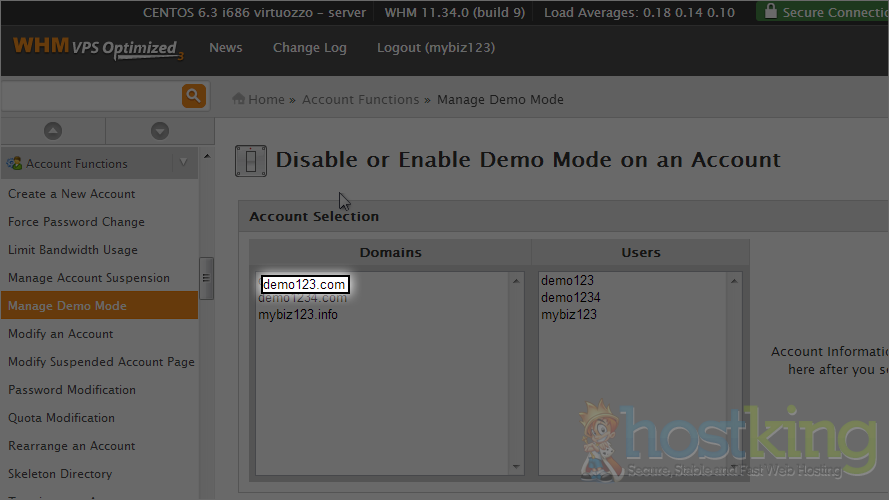Click the orange search magnifier button
The width and height of the screenshot is (889, 500).
click(193, 96)
